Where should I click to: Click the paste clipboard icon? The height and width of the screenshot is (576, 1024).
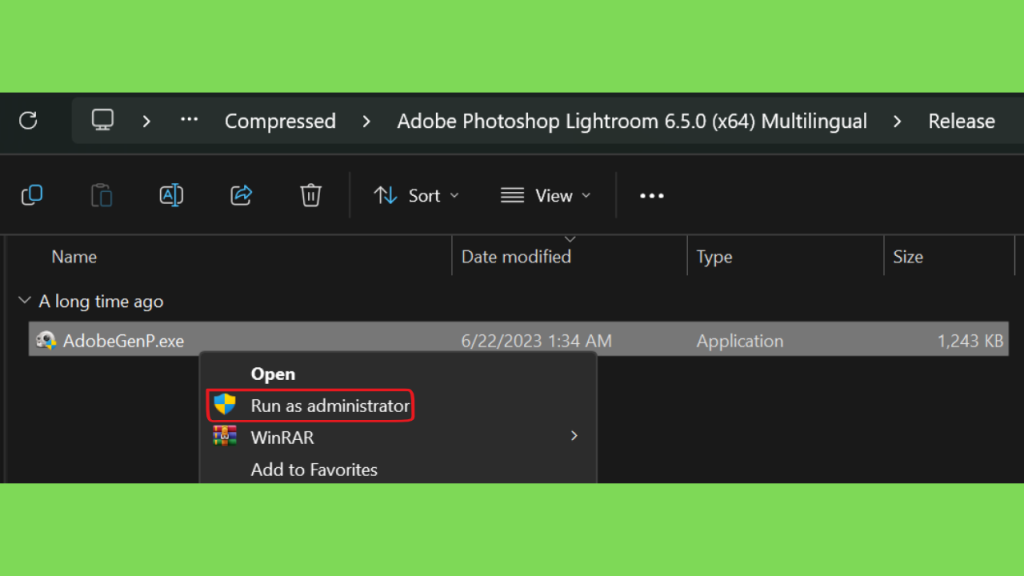point(101,195)
